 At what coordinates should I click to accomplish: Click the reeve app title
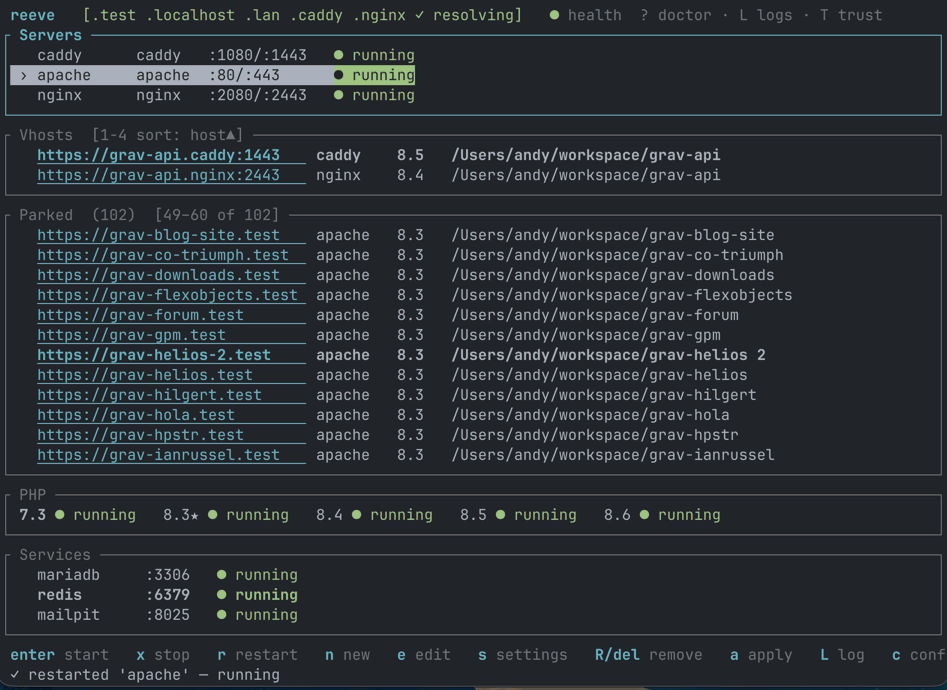[x=33, y=15]
